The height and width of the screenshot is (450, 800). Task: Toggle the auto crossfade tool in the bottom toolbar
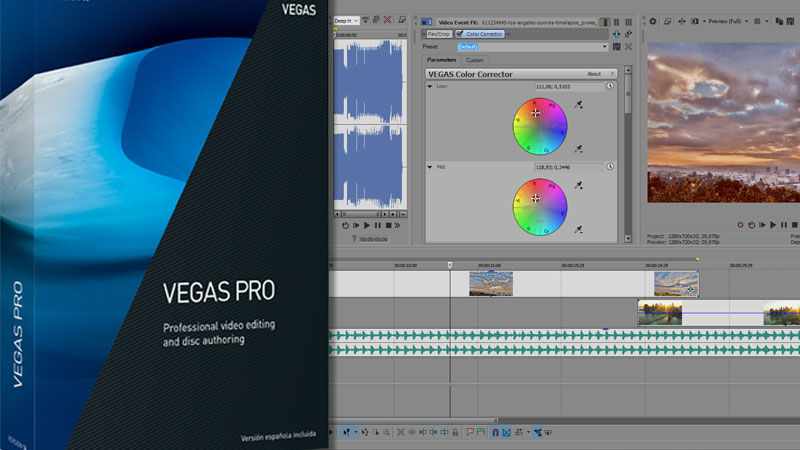(506, 432)
